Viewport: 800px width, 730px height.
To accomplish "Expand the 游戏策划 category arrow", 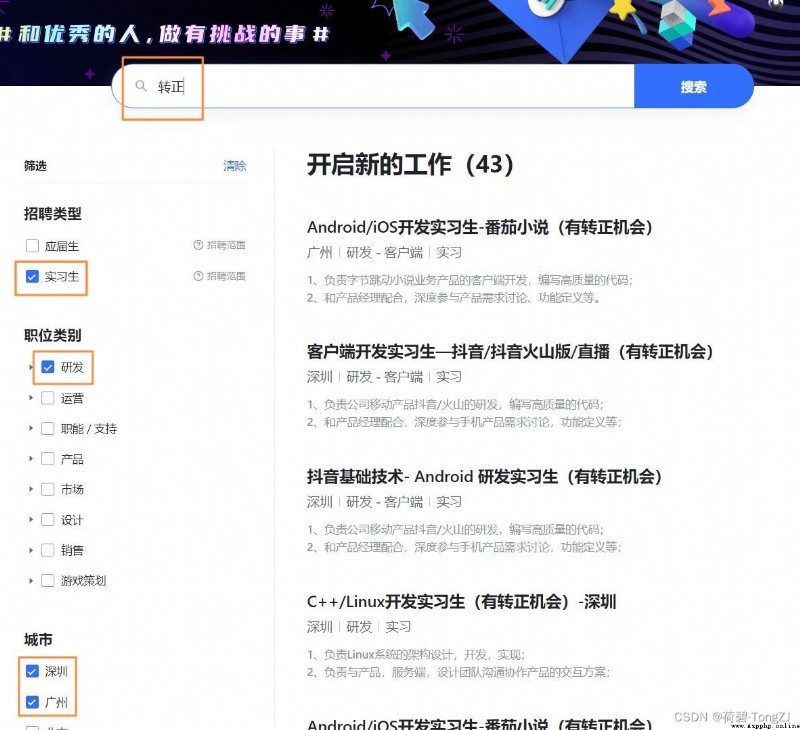I will click(31, 581).
